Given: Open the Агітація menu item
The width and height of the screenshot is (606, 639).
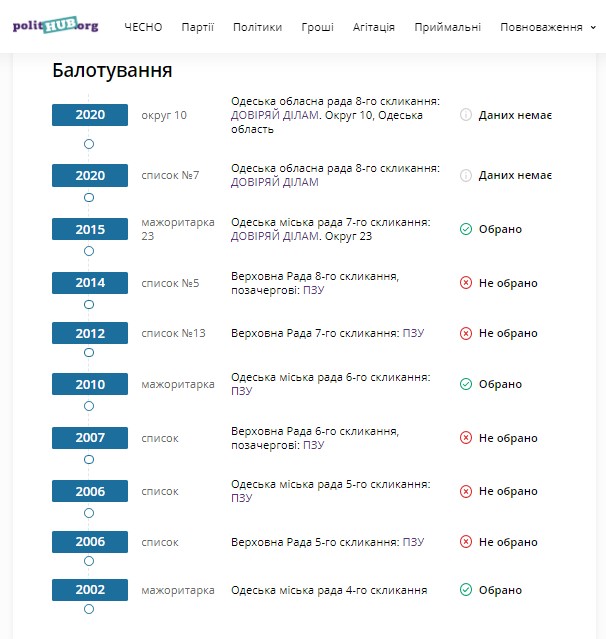Looking at the screenshot, I should [374, 27].
